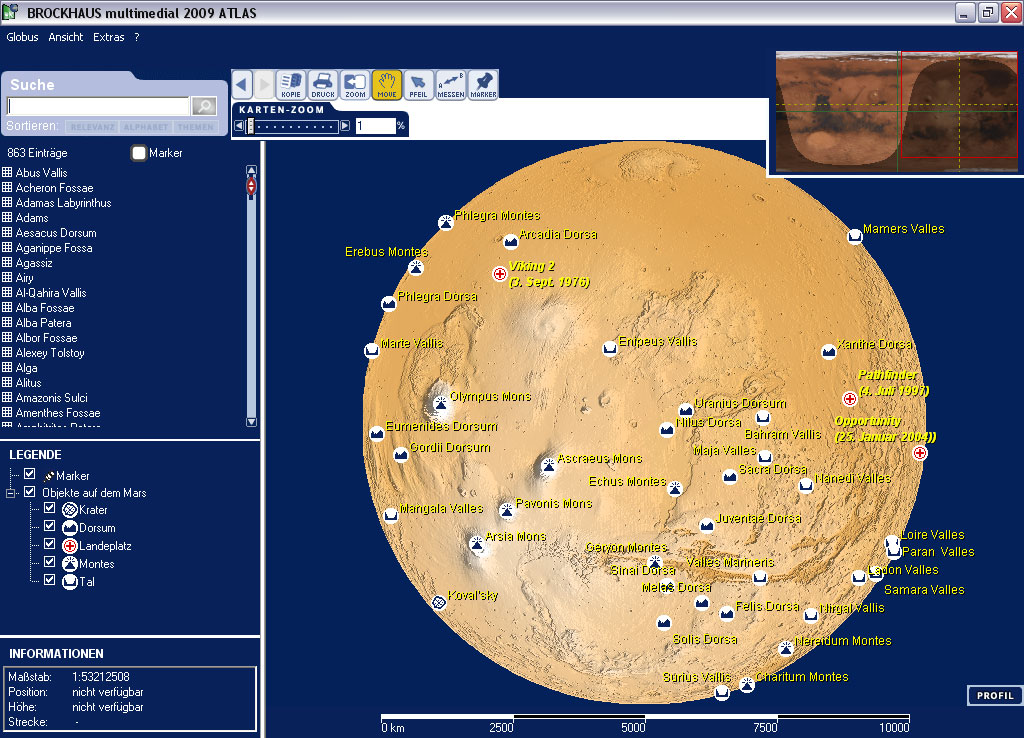Click the Koval'sky crater marker

click(439, 602)
